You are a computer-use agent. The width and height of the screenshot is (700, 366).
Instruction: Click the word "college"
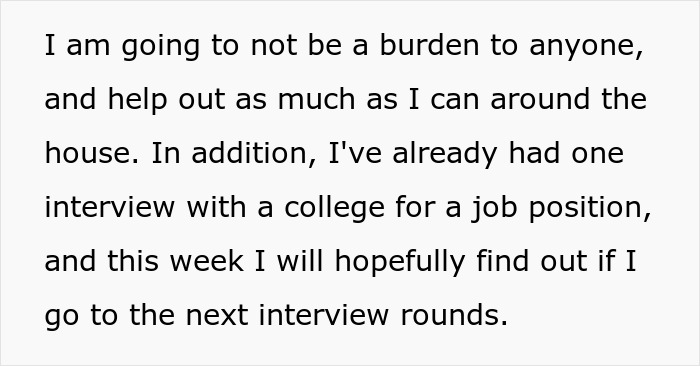(334, 210)
